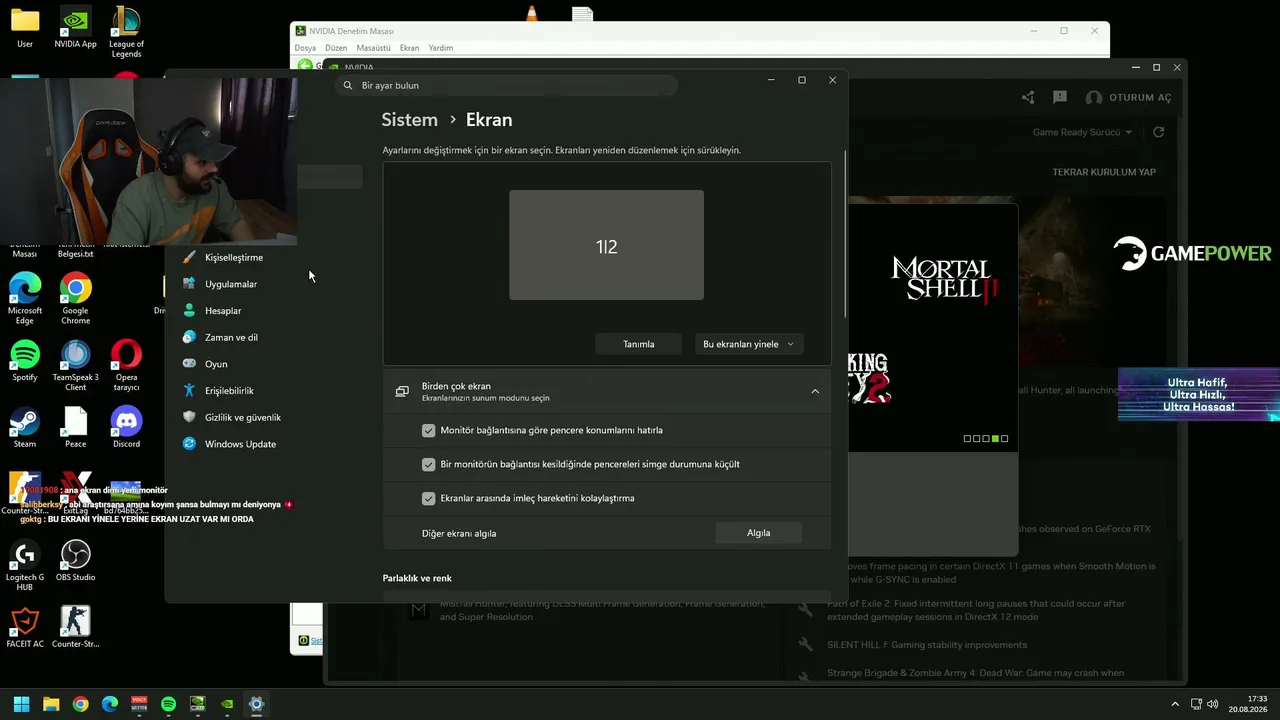Open Game Ready Sürücü dropdown
The image size is (1280, 720).
pyautogui.click(x=1083, y=132)
